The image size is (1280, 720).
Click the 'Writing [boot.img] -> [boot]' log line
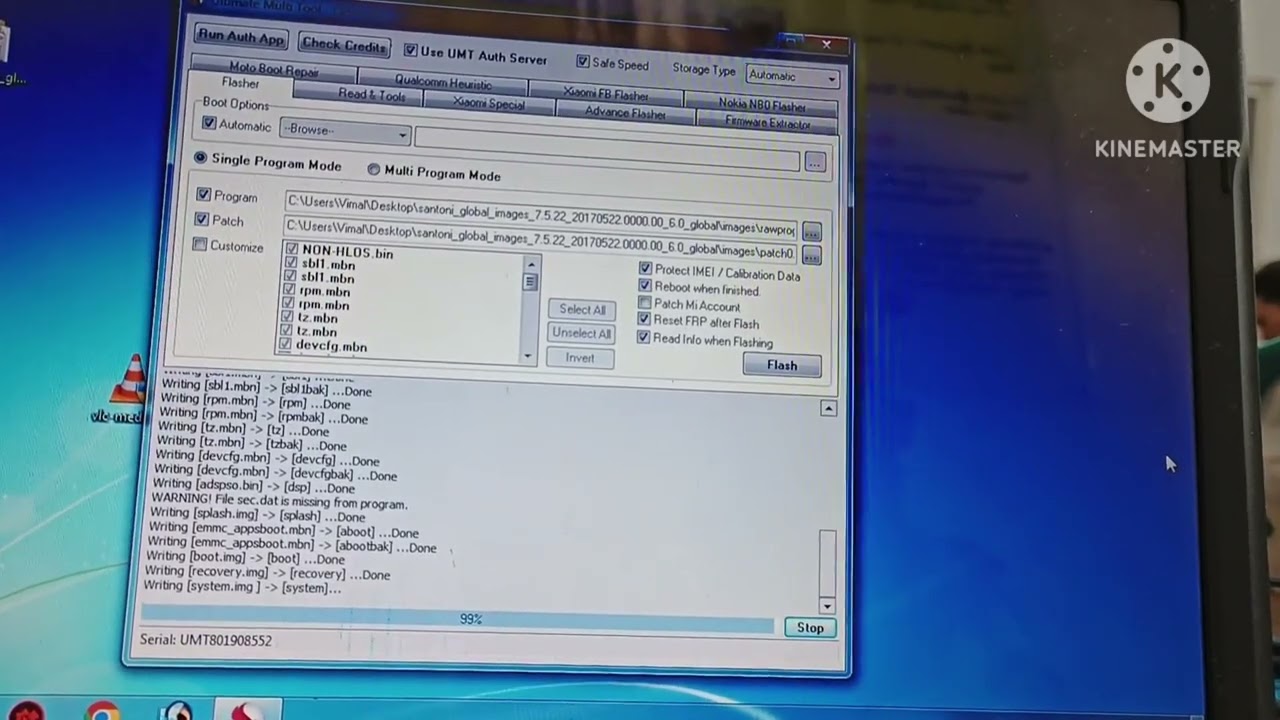point(246,558)
